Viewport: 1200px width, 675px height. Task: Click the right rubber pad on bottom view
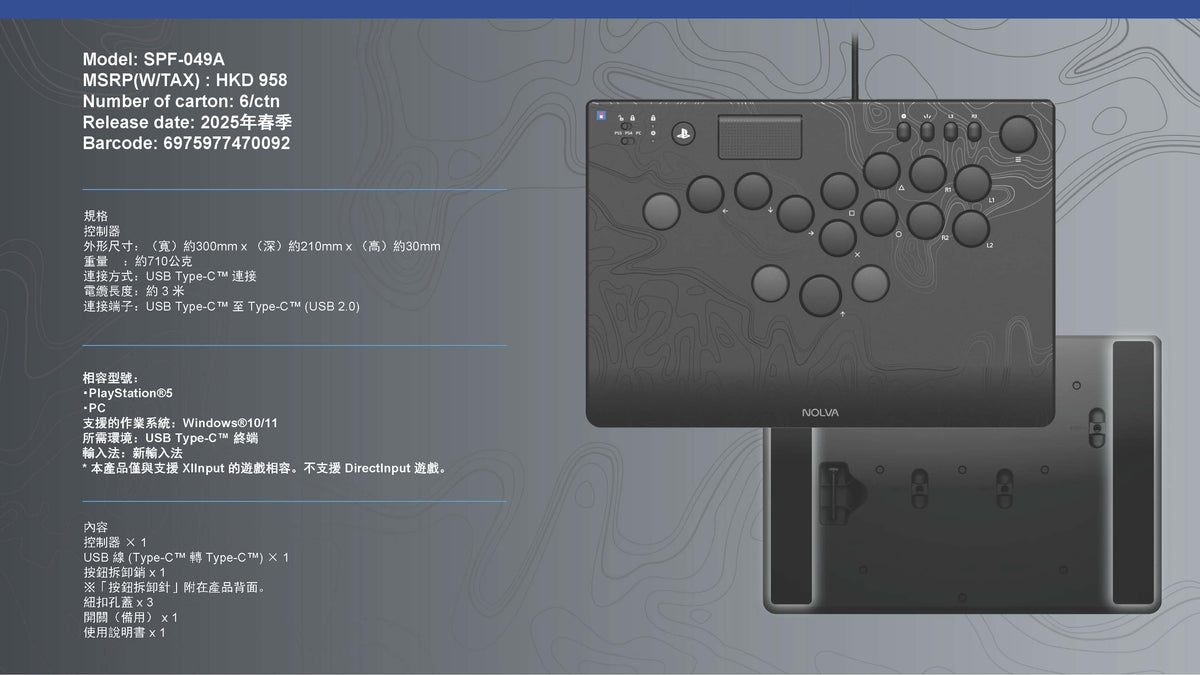coord(1133,472)
